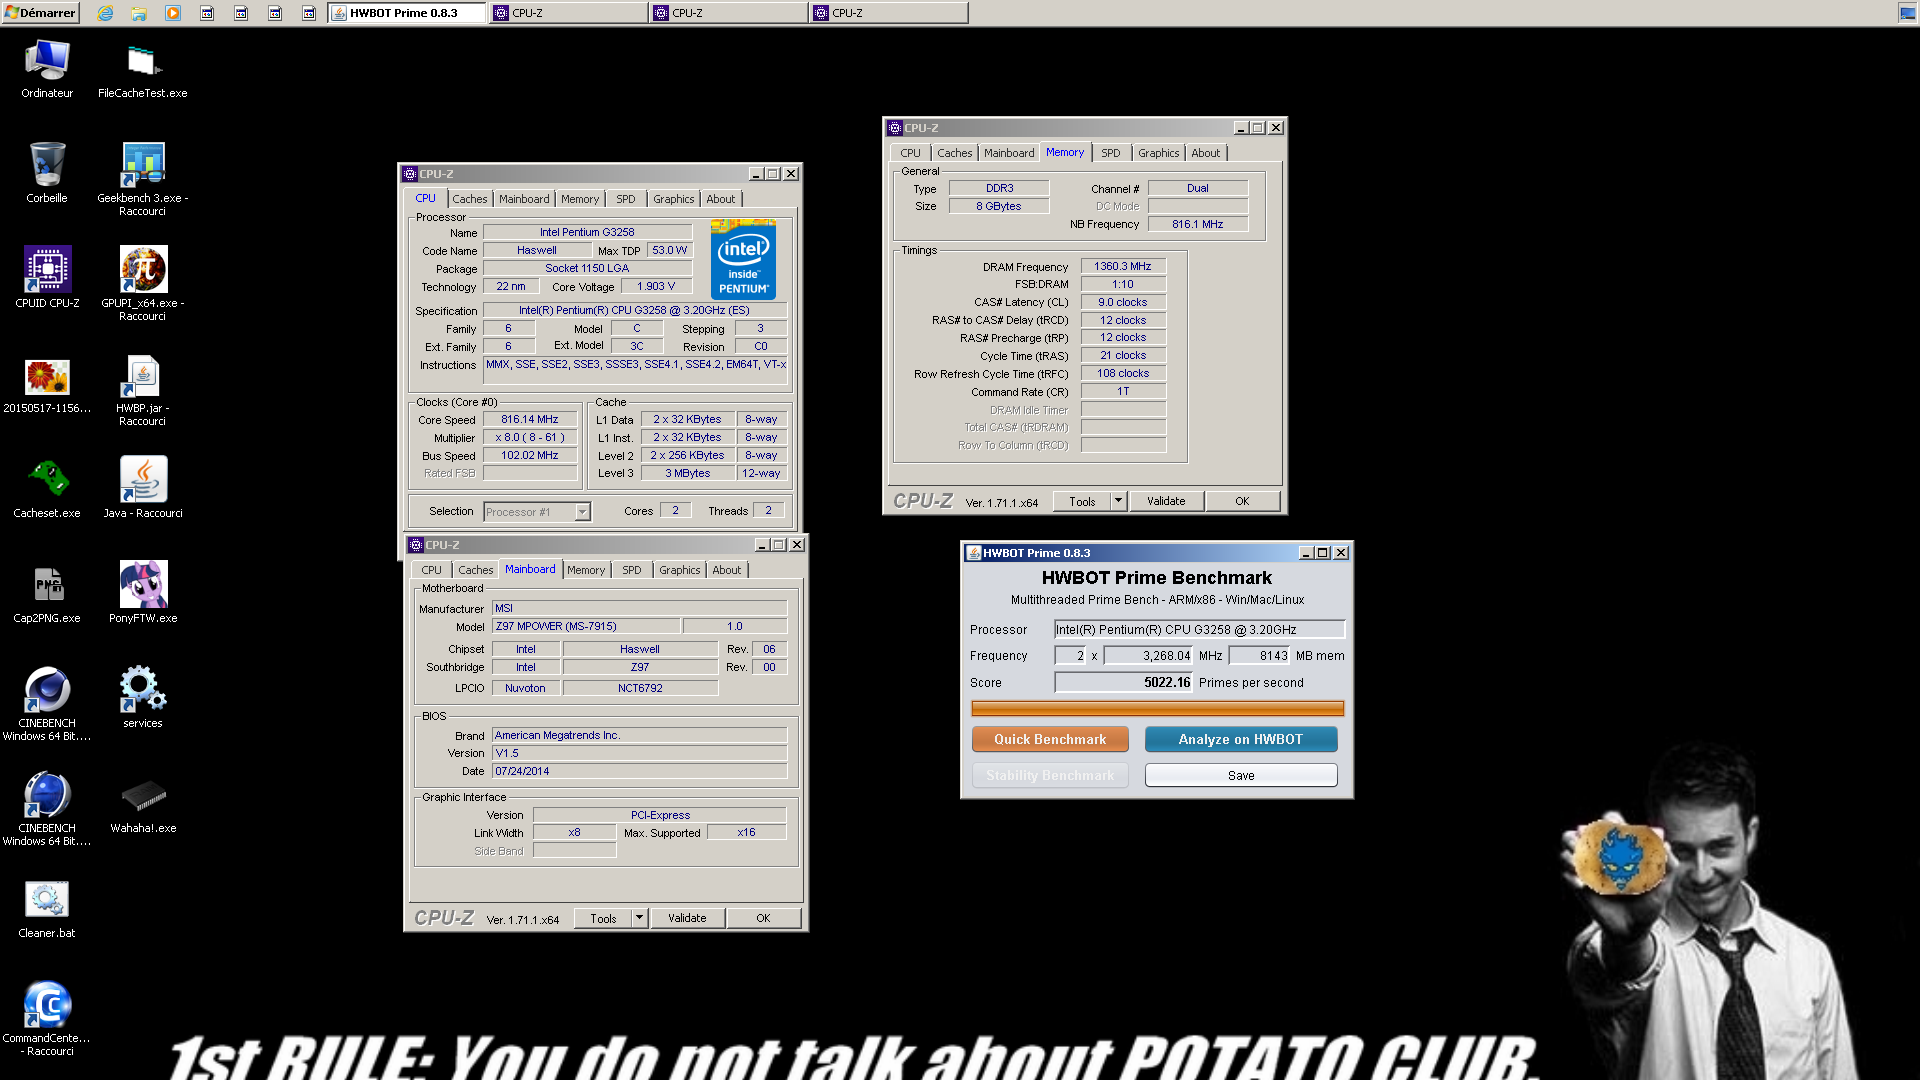Open the Corbeille recycle bin icon
The image size is (1920, 1080).
coord(47,173)
